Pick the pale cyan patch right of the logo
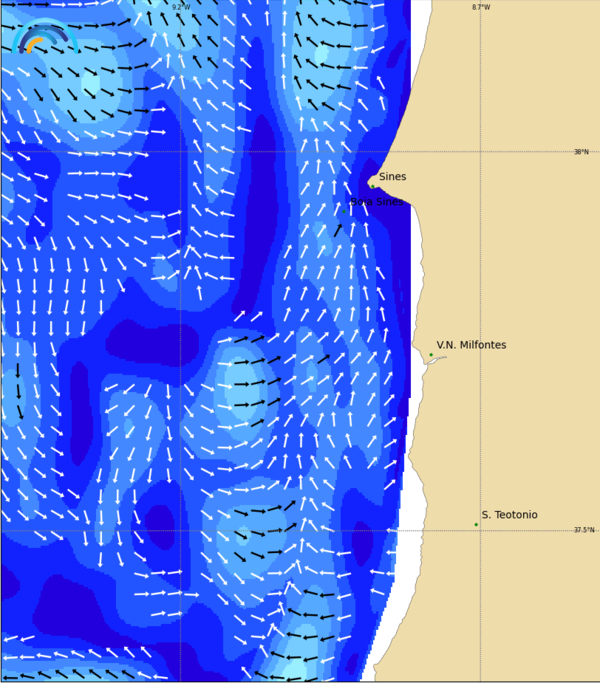600x683 pixels. (90, 80)
